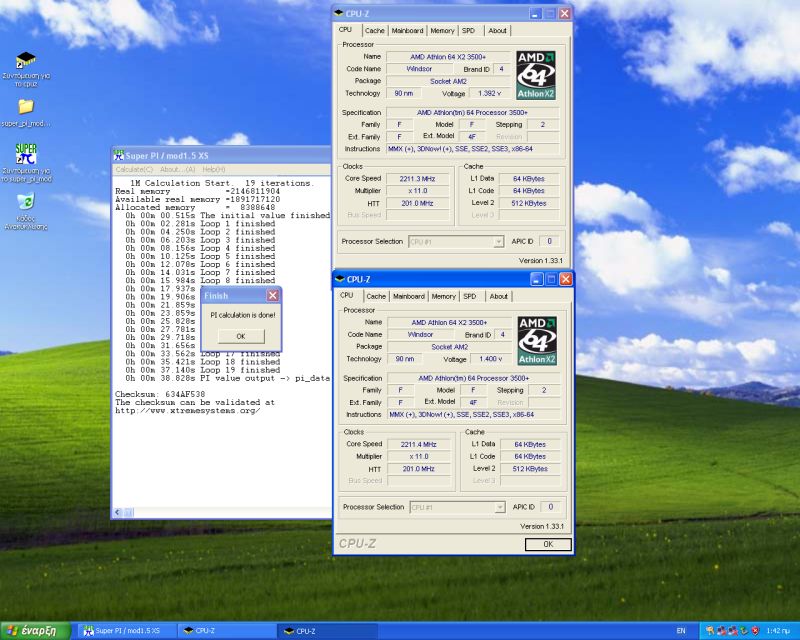Click the left scroll arrow in Super PI

pos(118,512)
